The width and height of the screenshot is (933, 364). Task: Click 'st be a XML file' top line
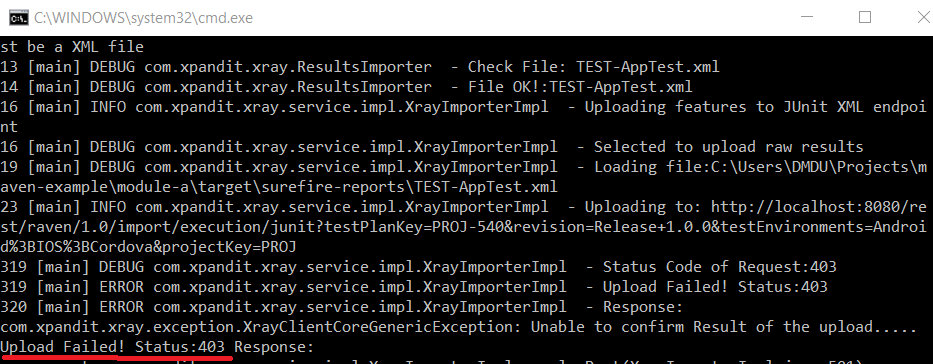(72, 46)
